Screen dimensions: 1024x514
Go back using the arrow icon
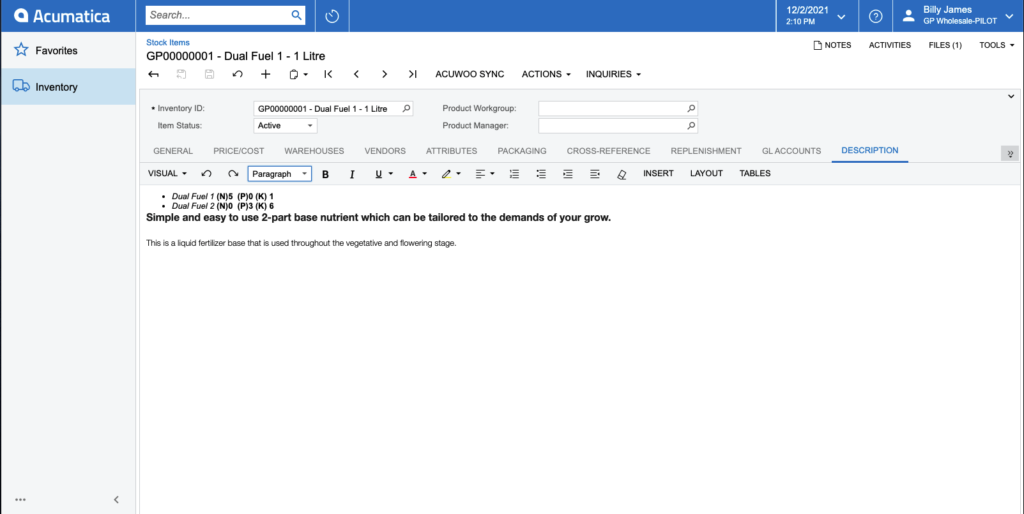(x=153, y=74)
